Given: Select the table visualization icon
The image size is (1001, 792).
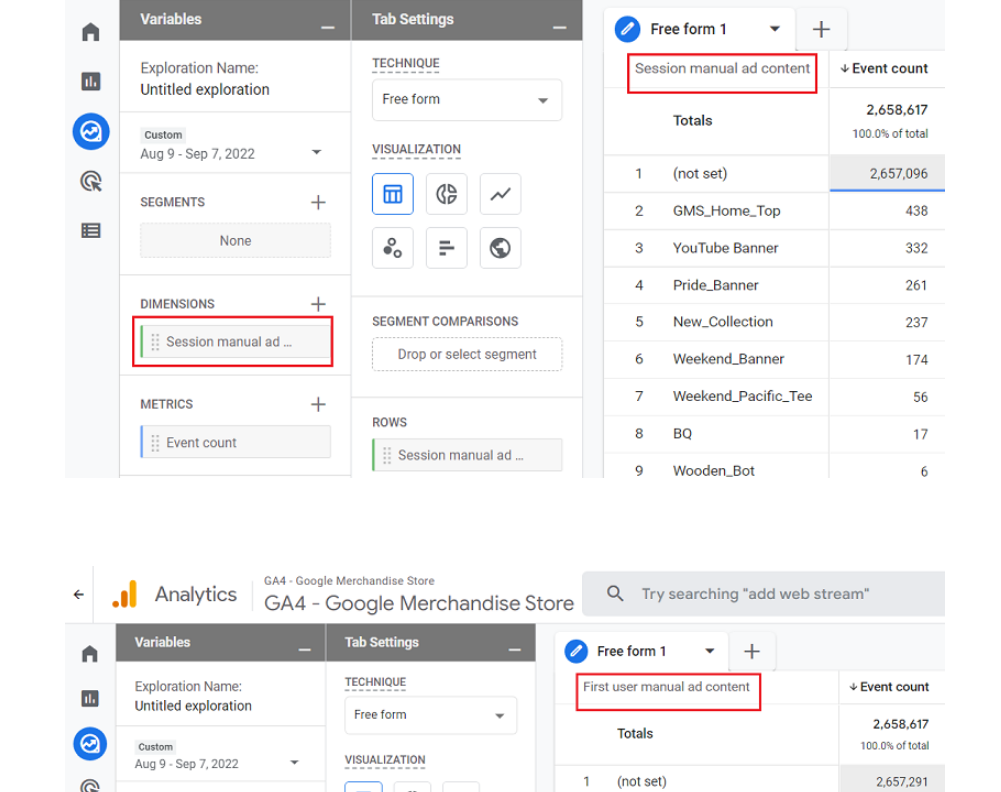Looking at the screenshot, I should (393, 193).
